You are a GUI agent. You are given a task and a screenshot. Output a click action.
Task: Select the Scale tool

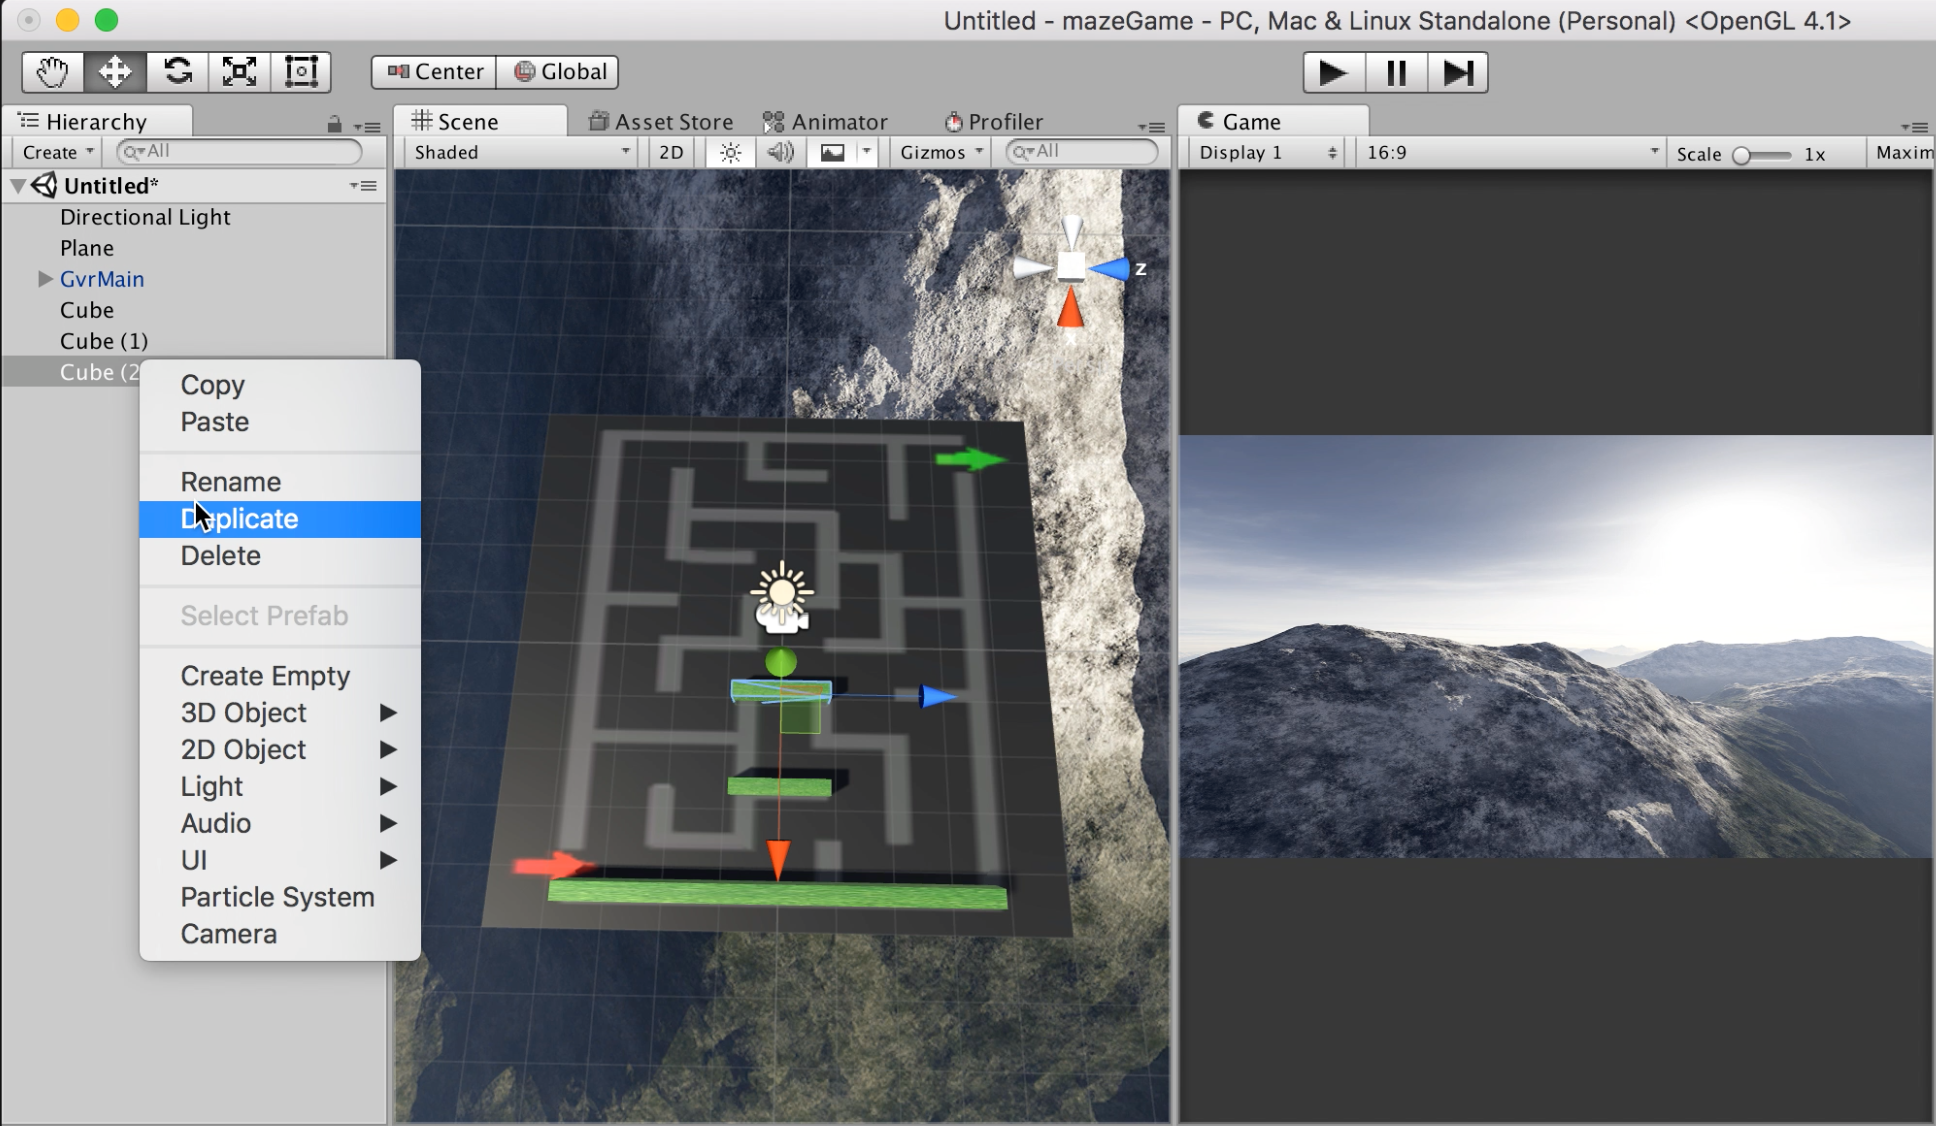point(239,72)
